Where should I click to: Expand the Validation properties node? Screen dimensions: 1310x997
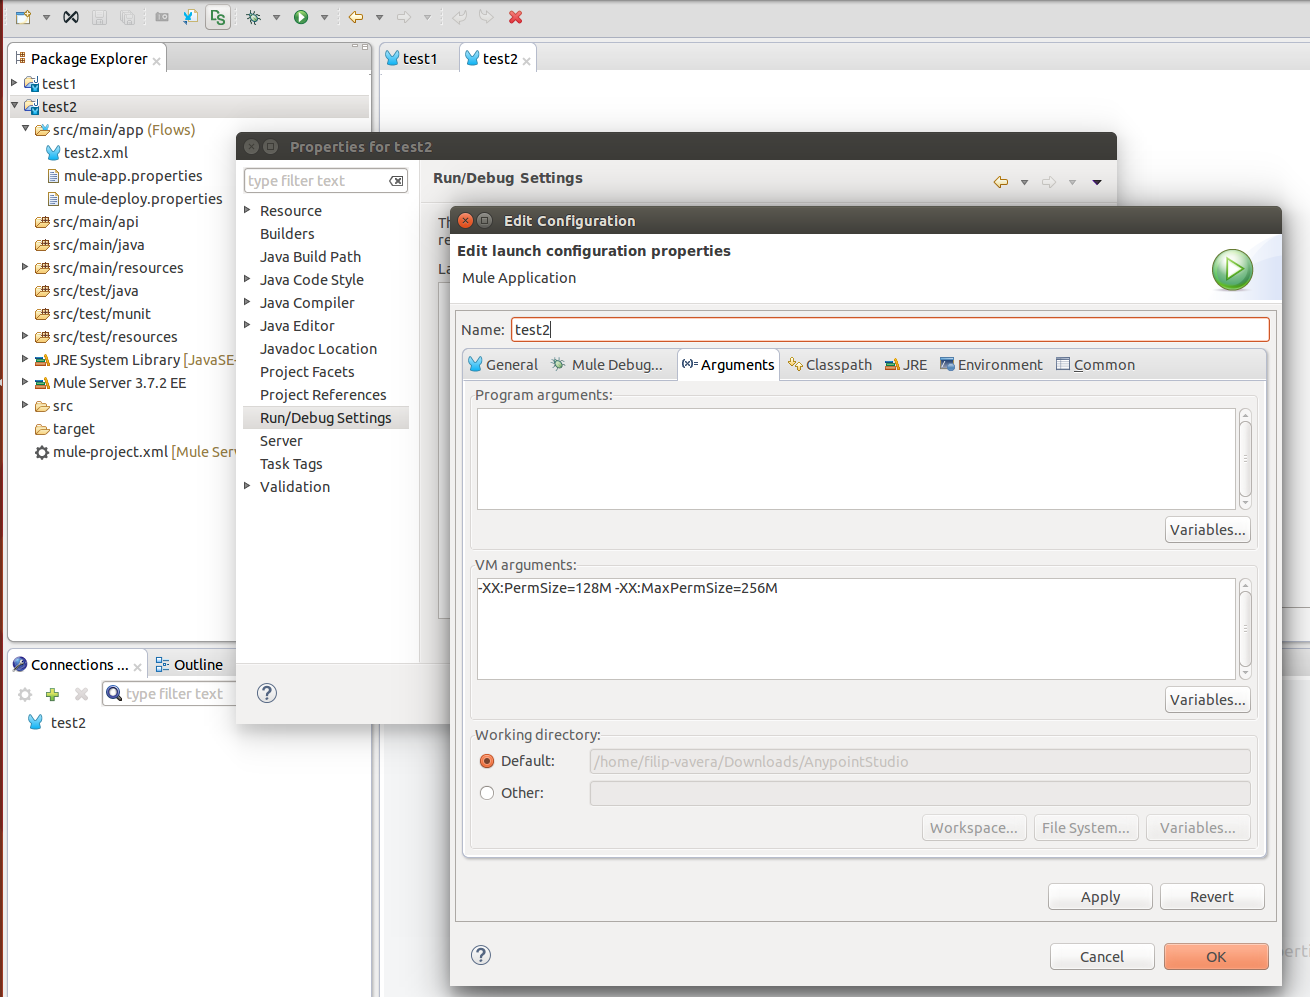coord(247,486)
